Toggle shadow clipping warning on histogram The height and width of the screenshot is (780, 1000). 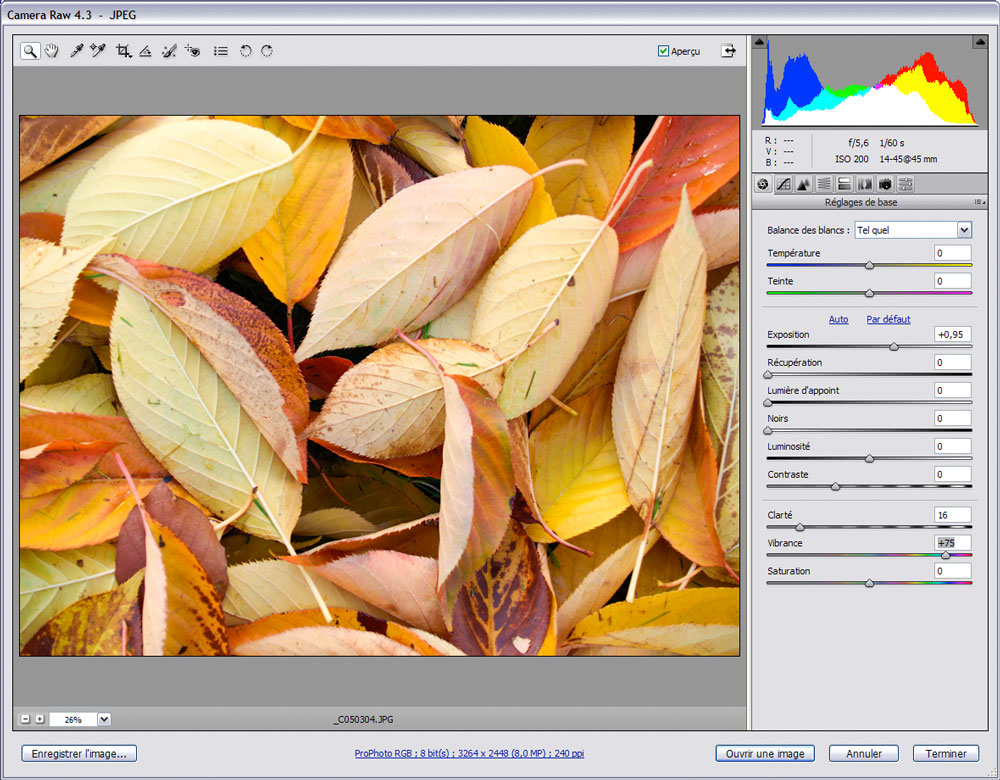point(759,42)
